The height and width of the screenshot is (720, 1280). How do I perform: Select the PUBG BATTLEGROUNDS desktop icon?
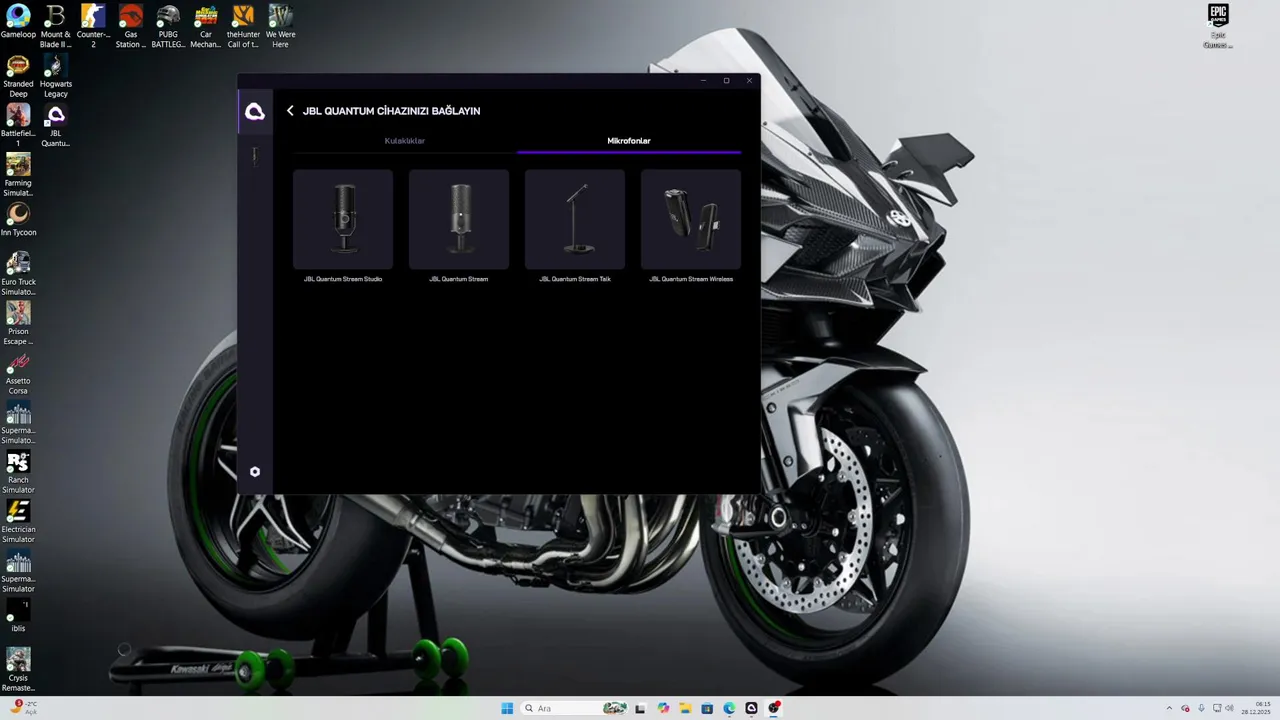pos(168,26)
